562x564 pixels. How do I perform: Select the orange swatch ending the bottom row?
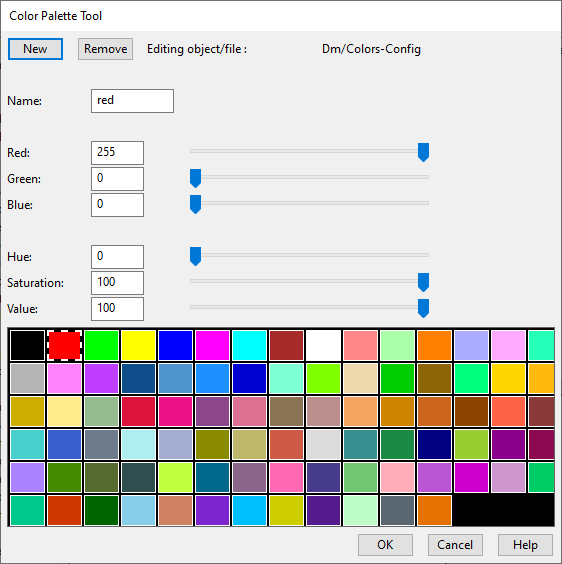434,510
